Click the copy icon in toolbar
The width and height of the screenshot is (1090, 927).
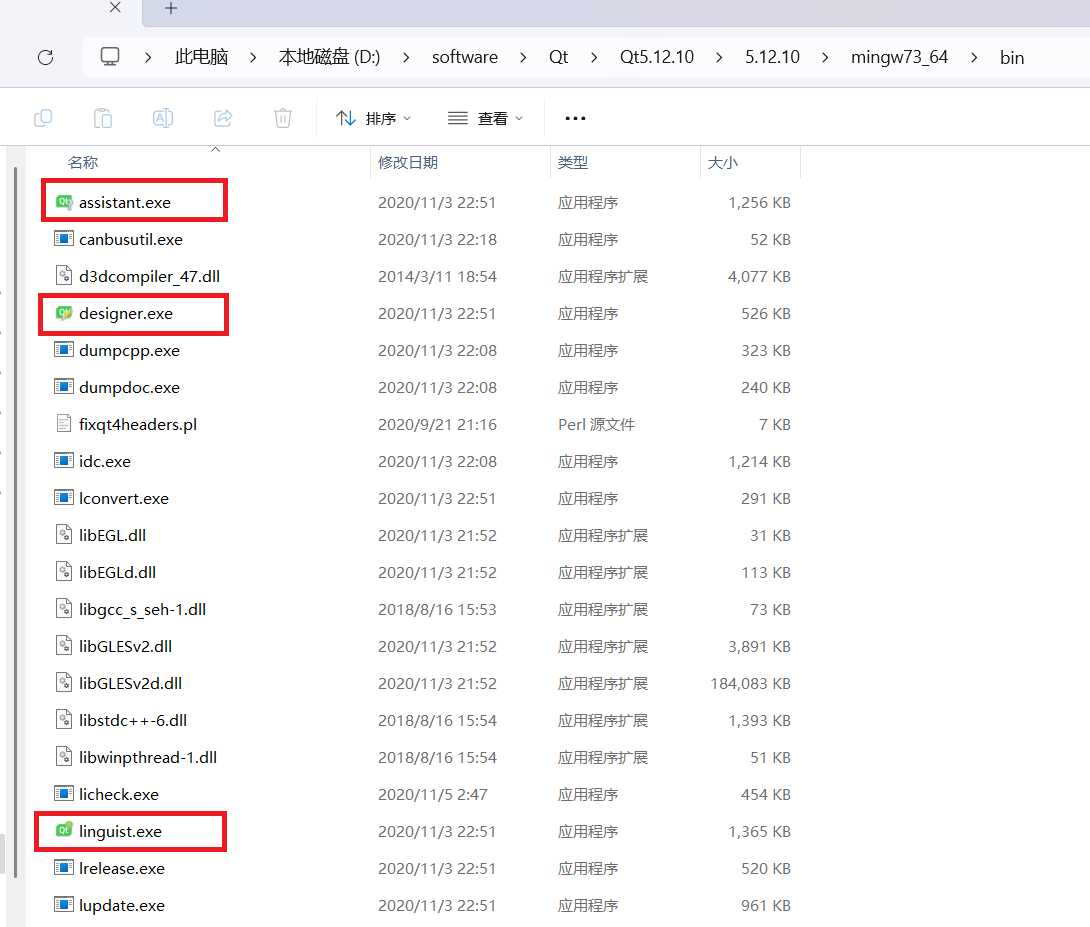tap(43, 118)
